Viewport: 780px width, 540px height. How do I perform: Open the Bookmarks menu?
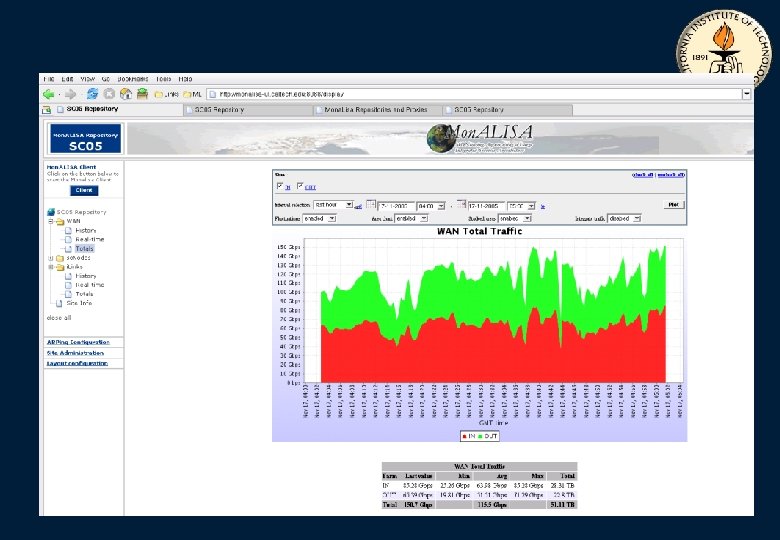click(133, 79)
